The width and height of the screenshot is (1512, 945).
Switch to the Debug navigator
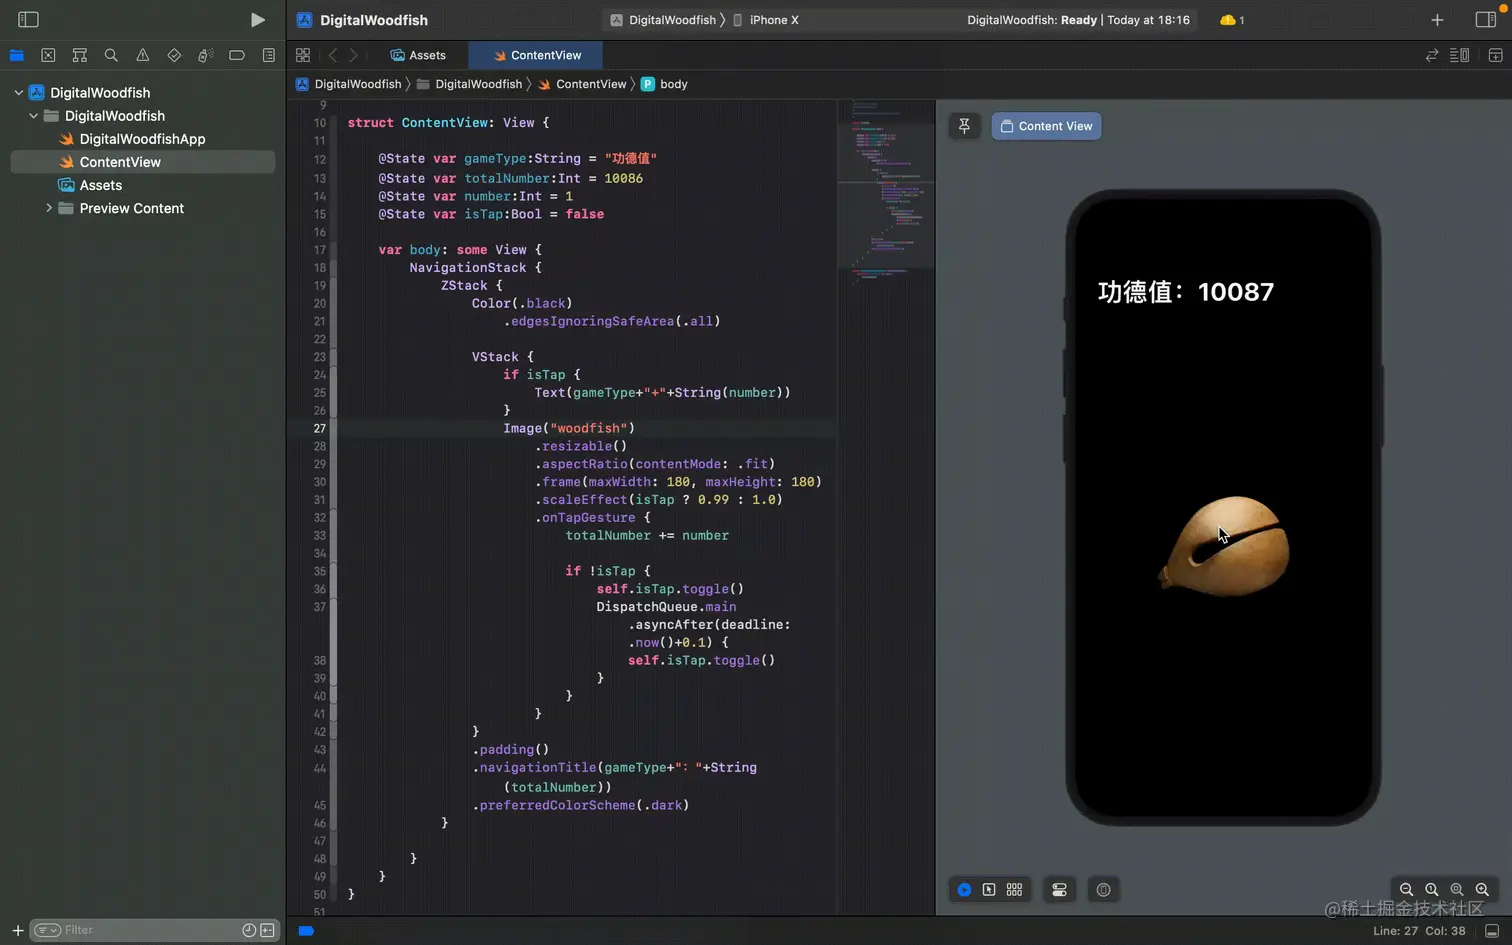point(205,55)
